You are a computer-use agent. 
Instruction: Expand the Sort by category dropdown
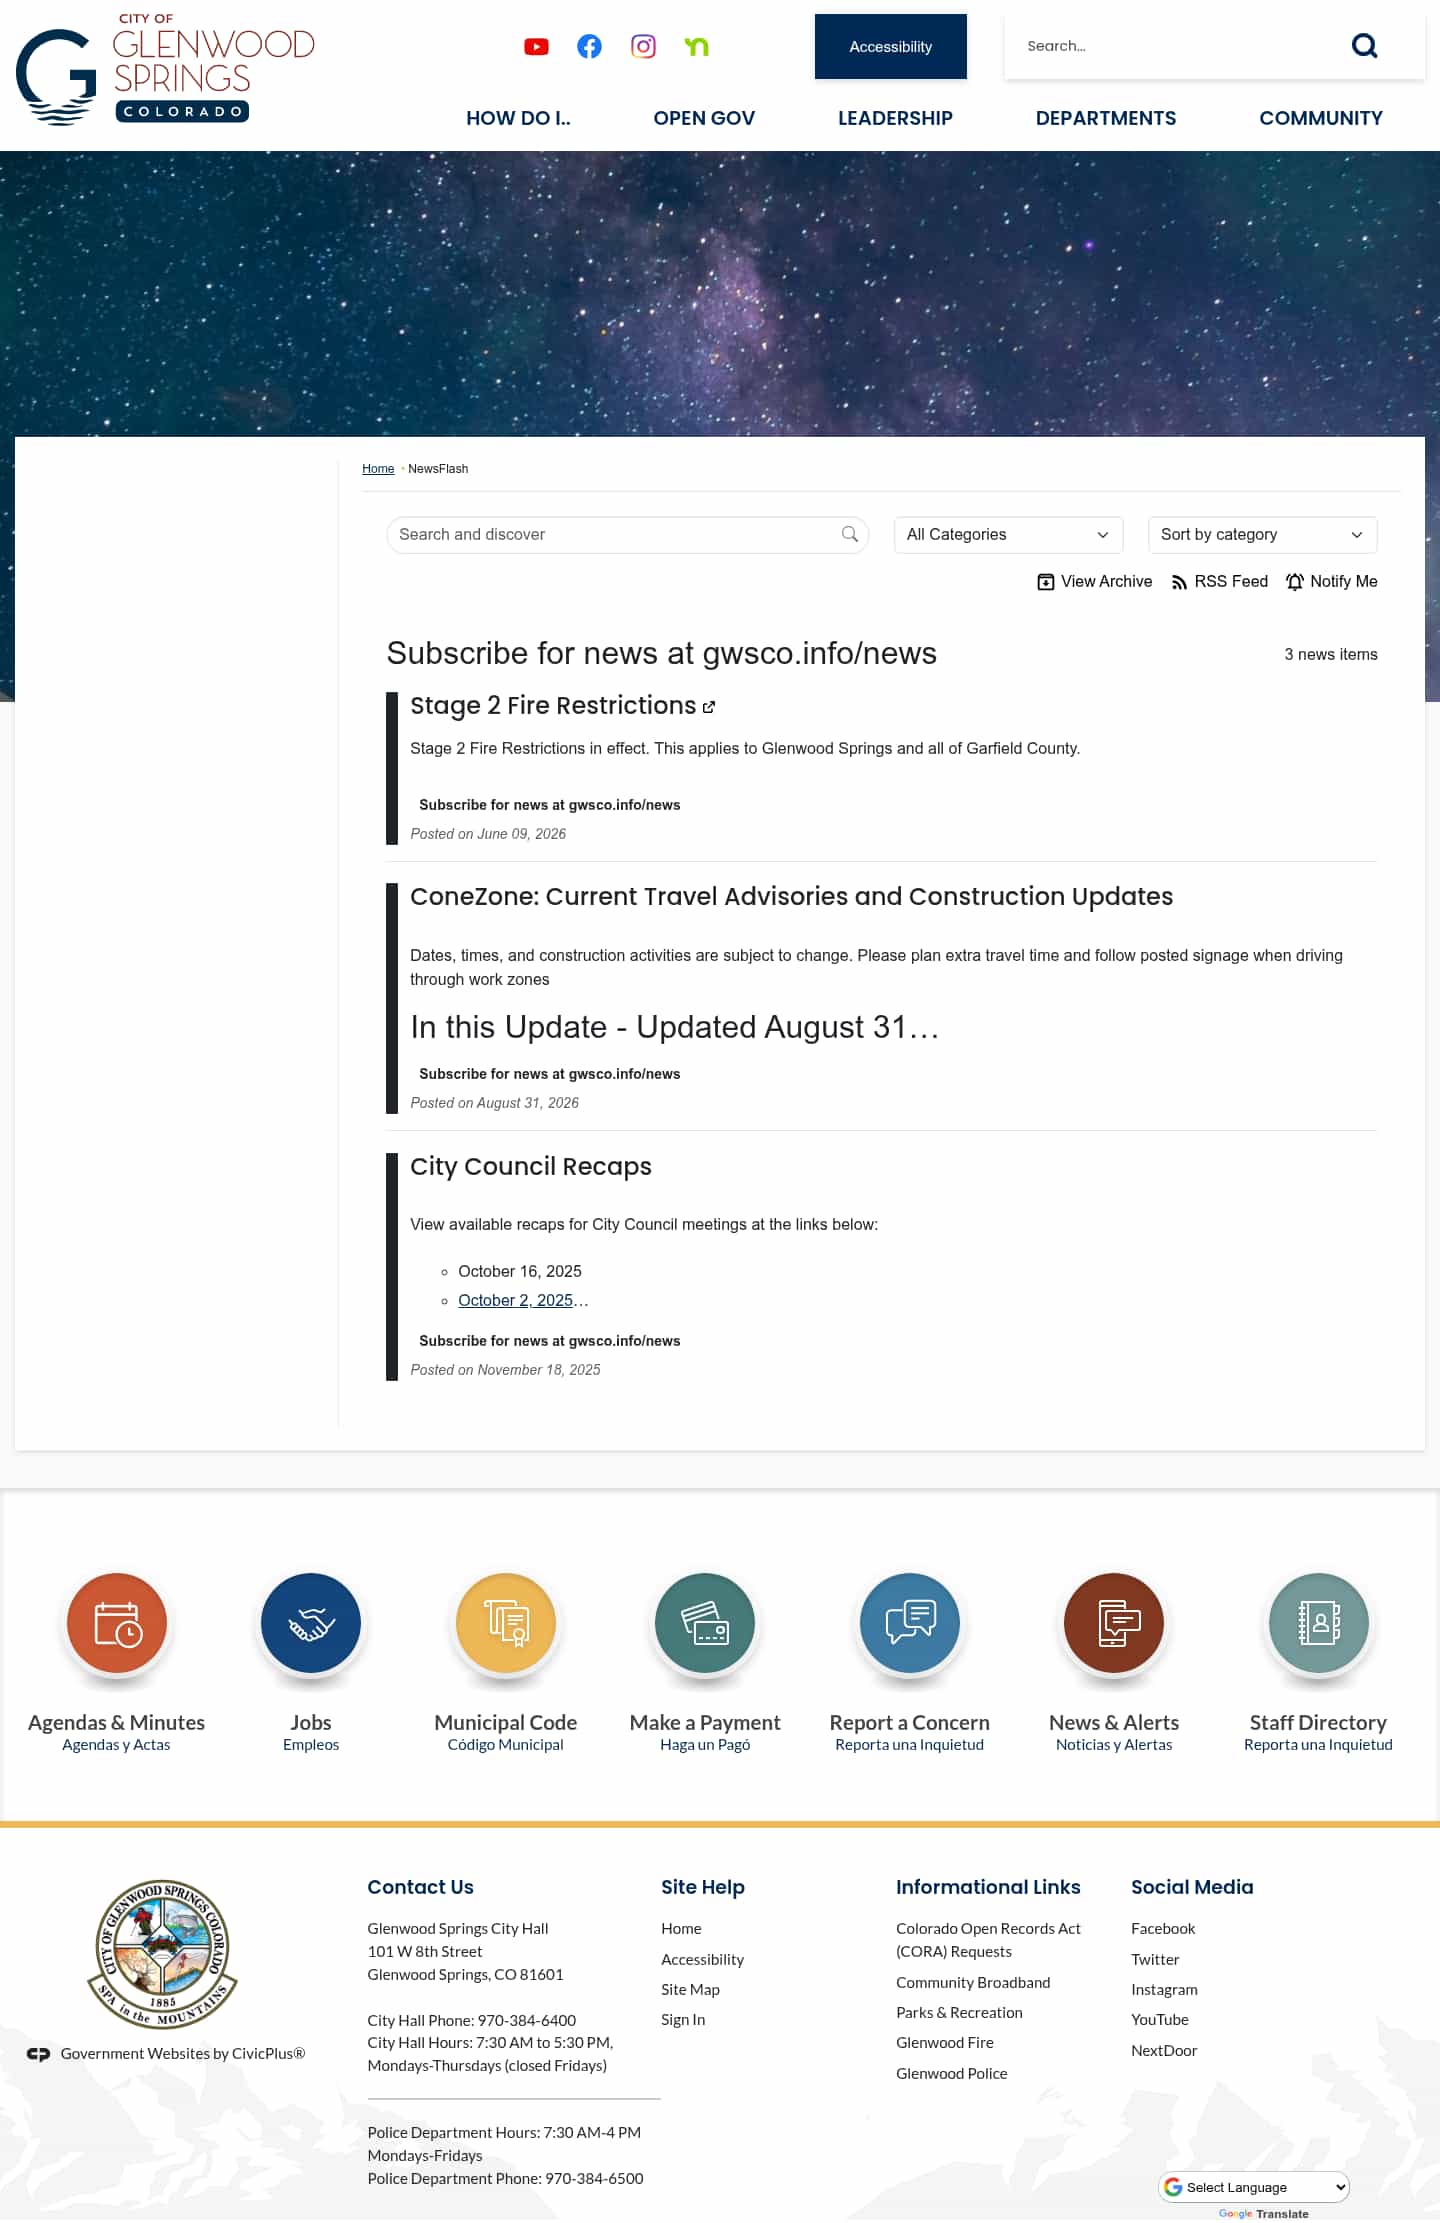[1262, 534]
